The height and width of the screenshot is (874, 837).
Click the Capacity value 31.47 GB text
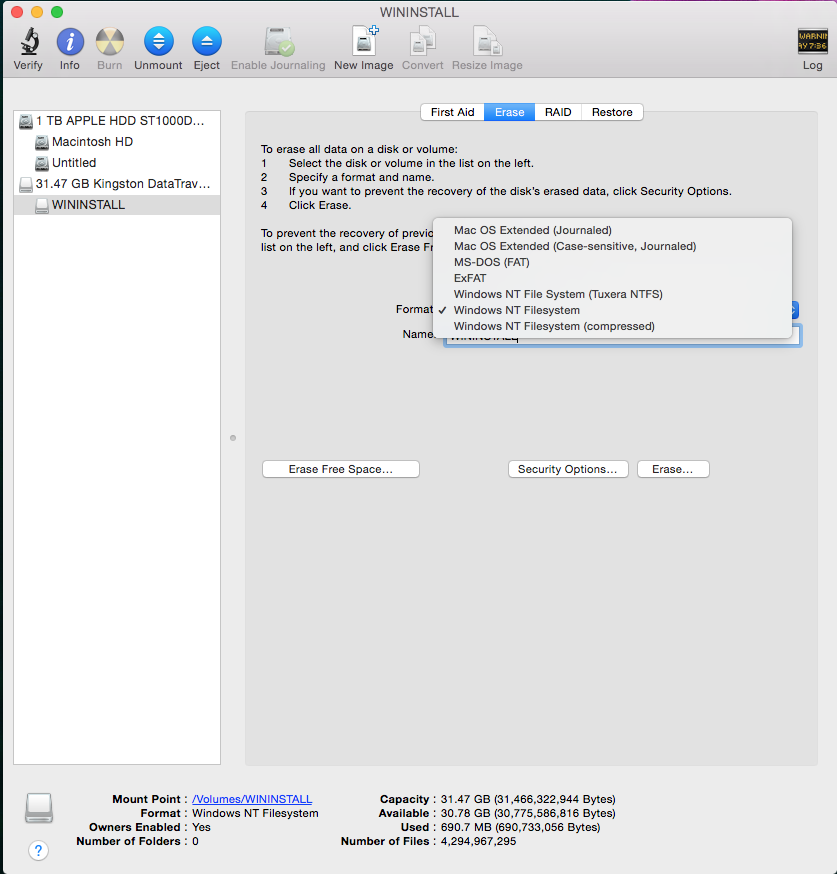(528, 799)
